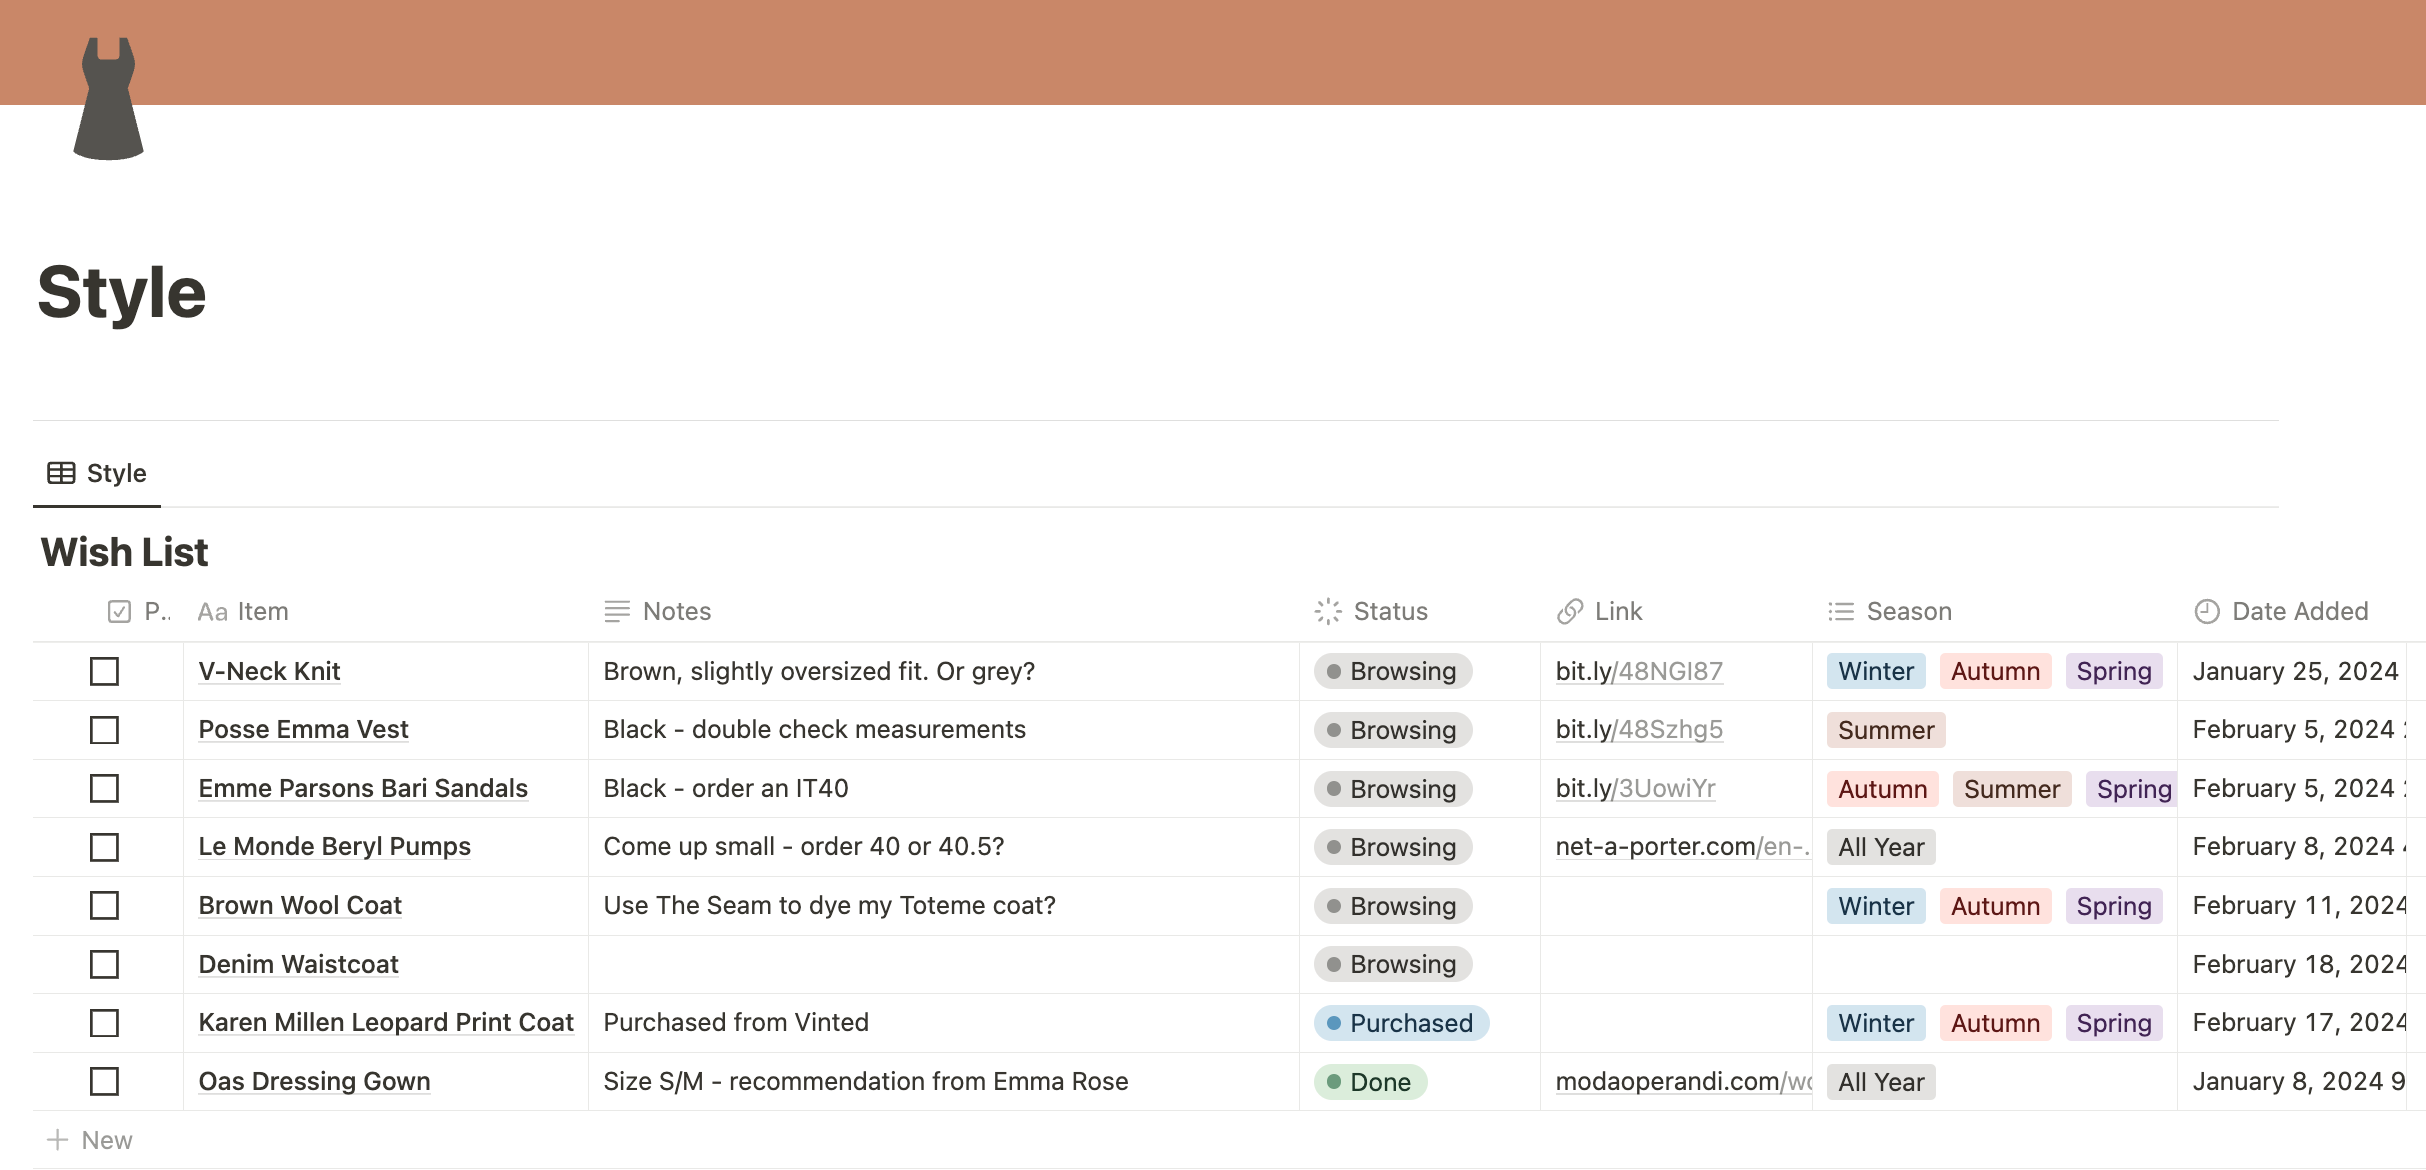The image size is (2426, 1170).
Task: Check the V-Neck Knit checkbox
Action: point(105,671)
